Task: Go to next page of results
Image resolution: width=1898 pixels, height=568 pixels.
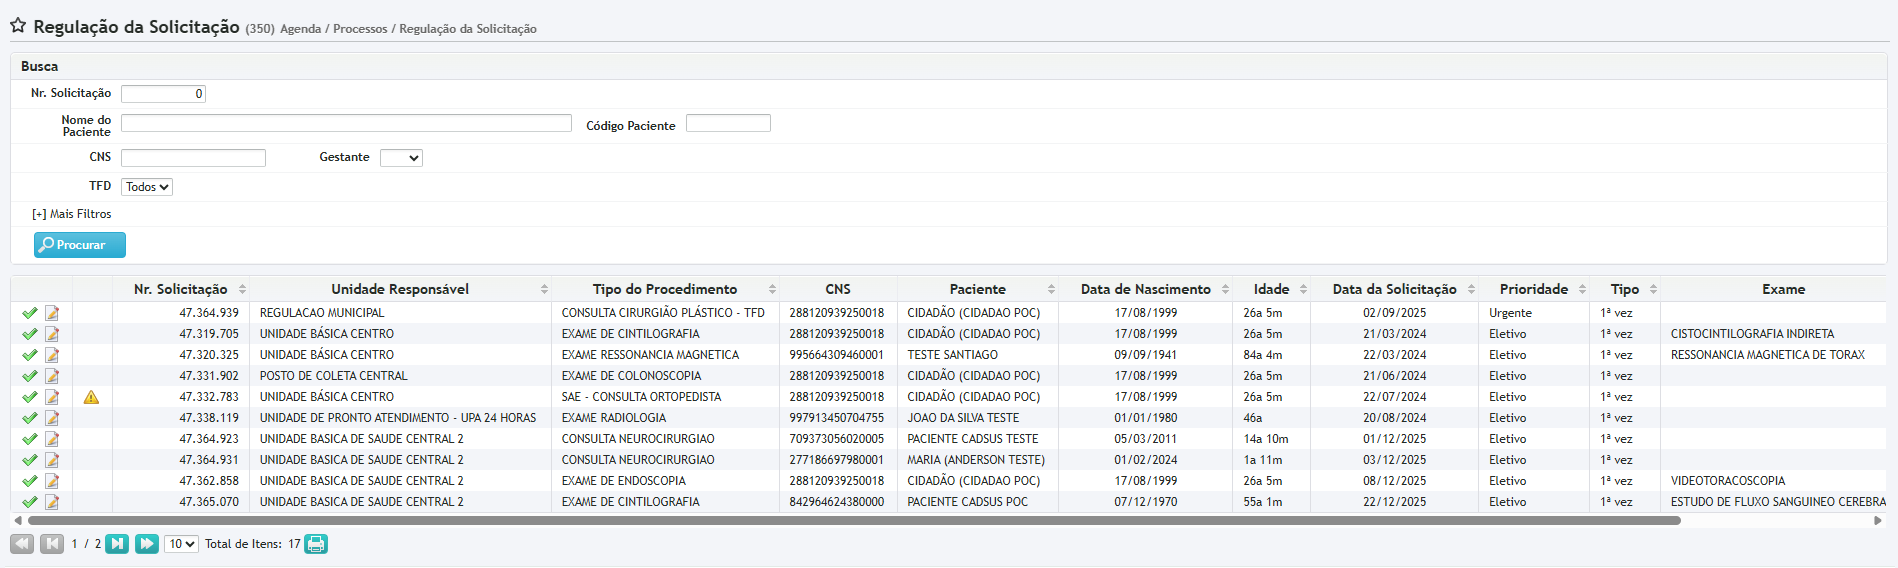Action: [x=117, y=544]
